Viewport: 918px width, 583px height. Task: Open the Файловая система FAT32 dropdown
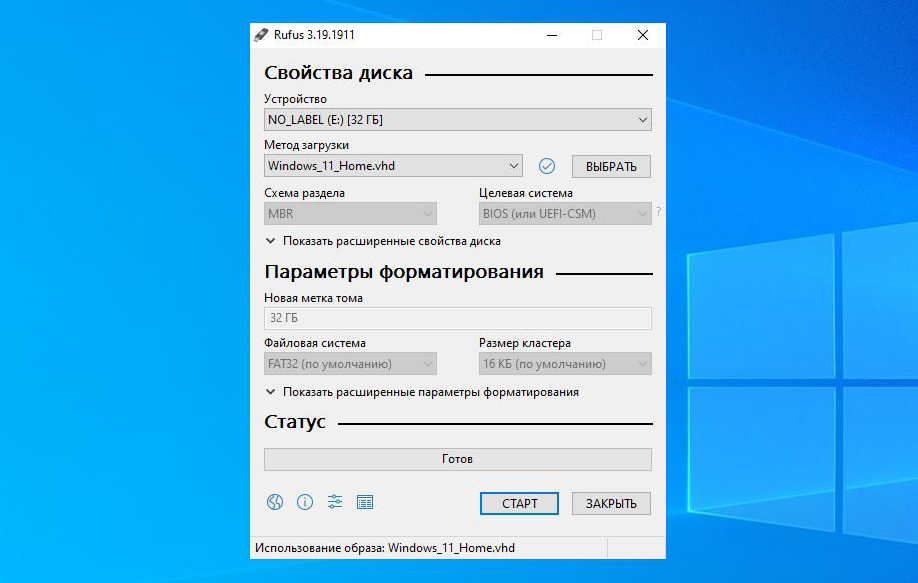(350, 363)
